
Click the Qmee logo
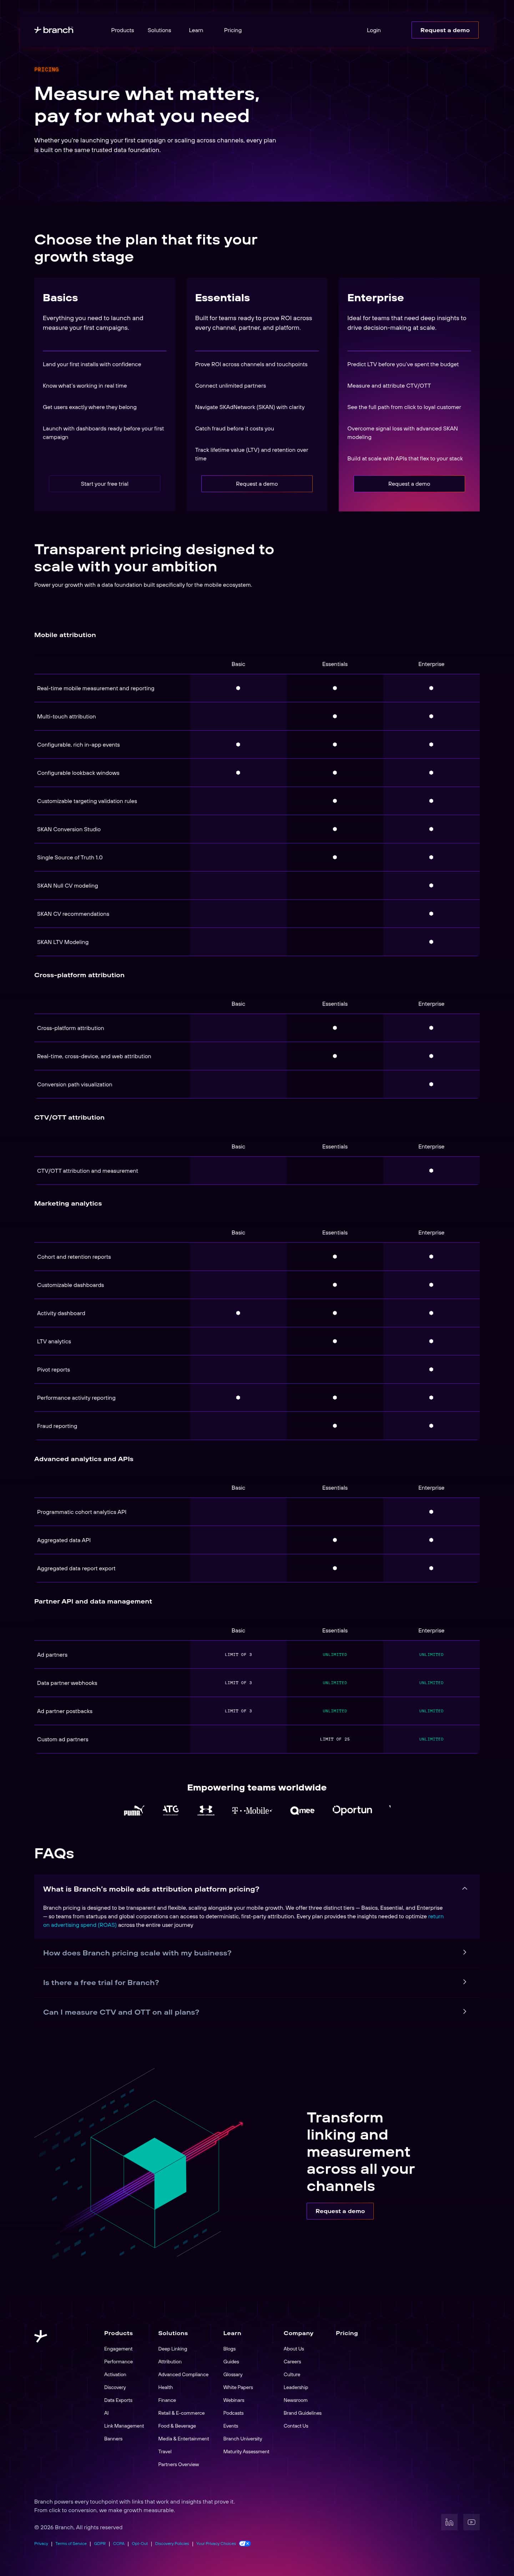click(x=302, y=1810)
